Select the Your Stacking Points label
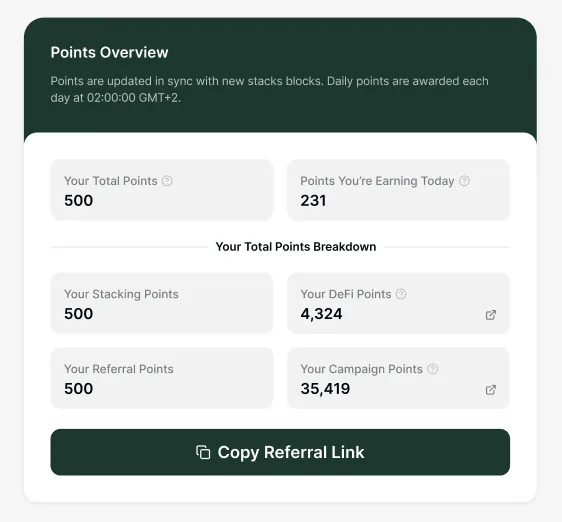562x522 pixels. click(x=121, y=294)
